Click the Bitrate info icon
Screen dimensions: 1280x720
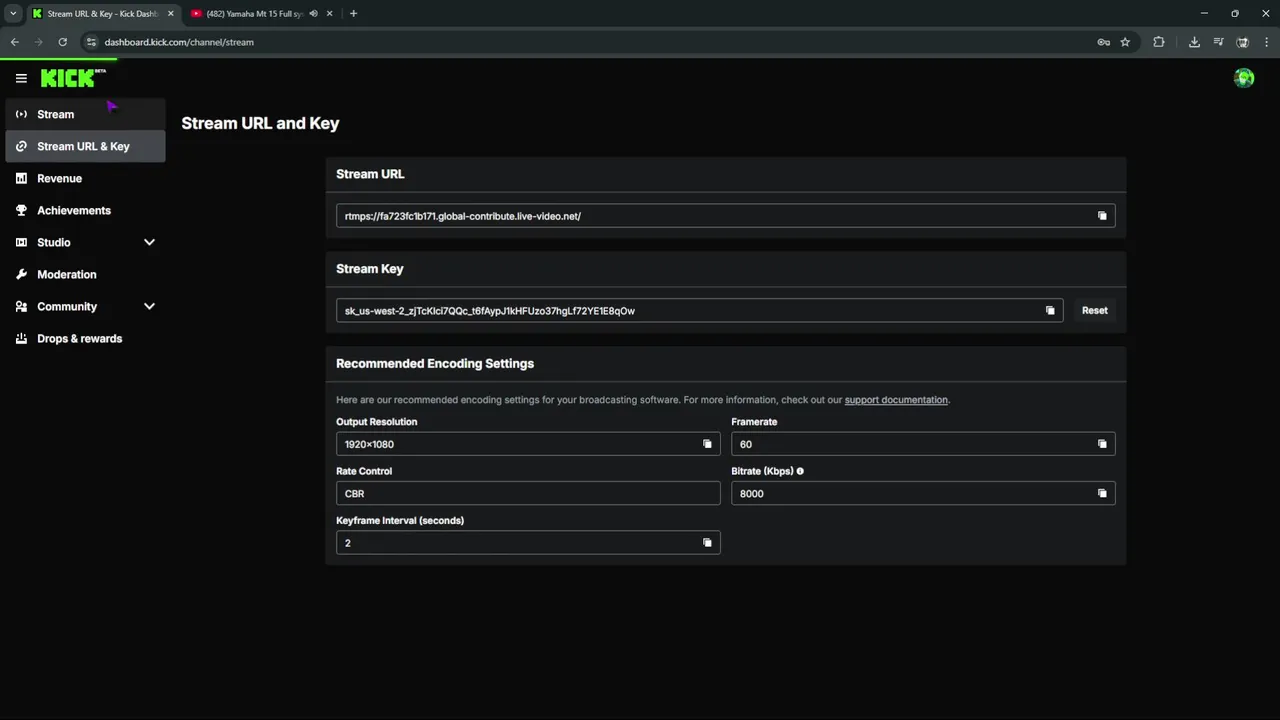click(x=800, y=471)
